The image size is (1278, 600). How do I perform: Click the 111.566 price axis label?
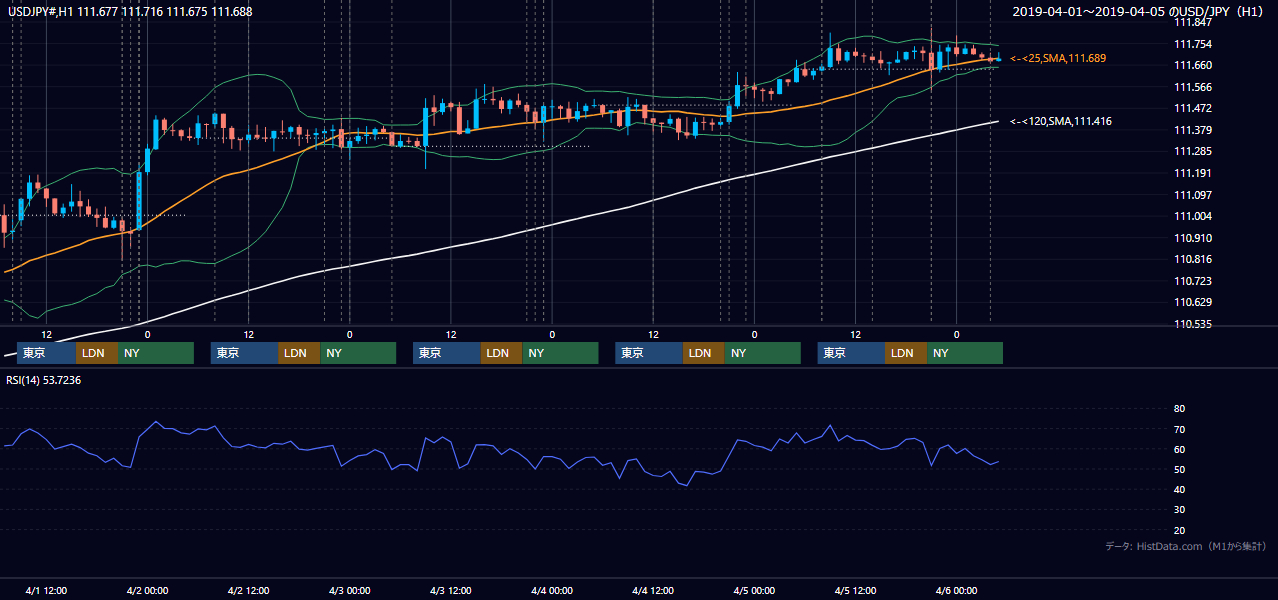click(x=1192, y=87)
